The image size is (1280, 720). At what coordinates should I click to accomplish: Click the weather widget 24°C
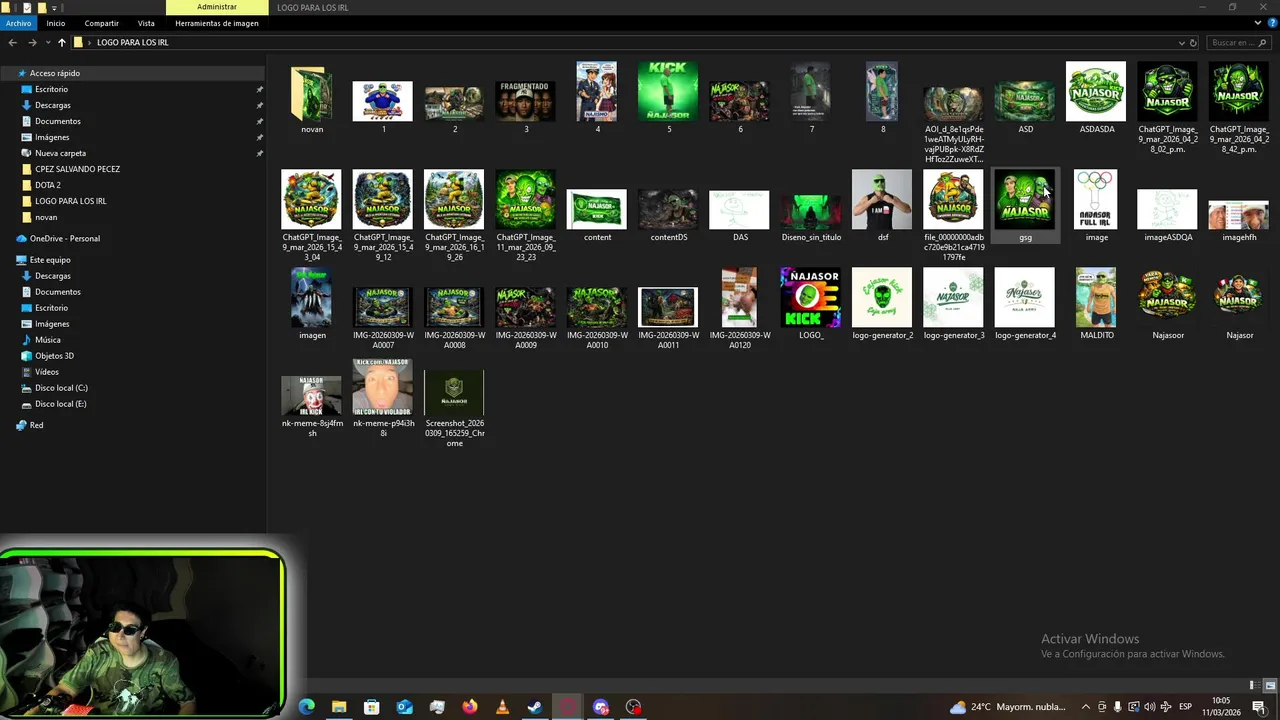(x=1008, y=707)
